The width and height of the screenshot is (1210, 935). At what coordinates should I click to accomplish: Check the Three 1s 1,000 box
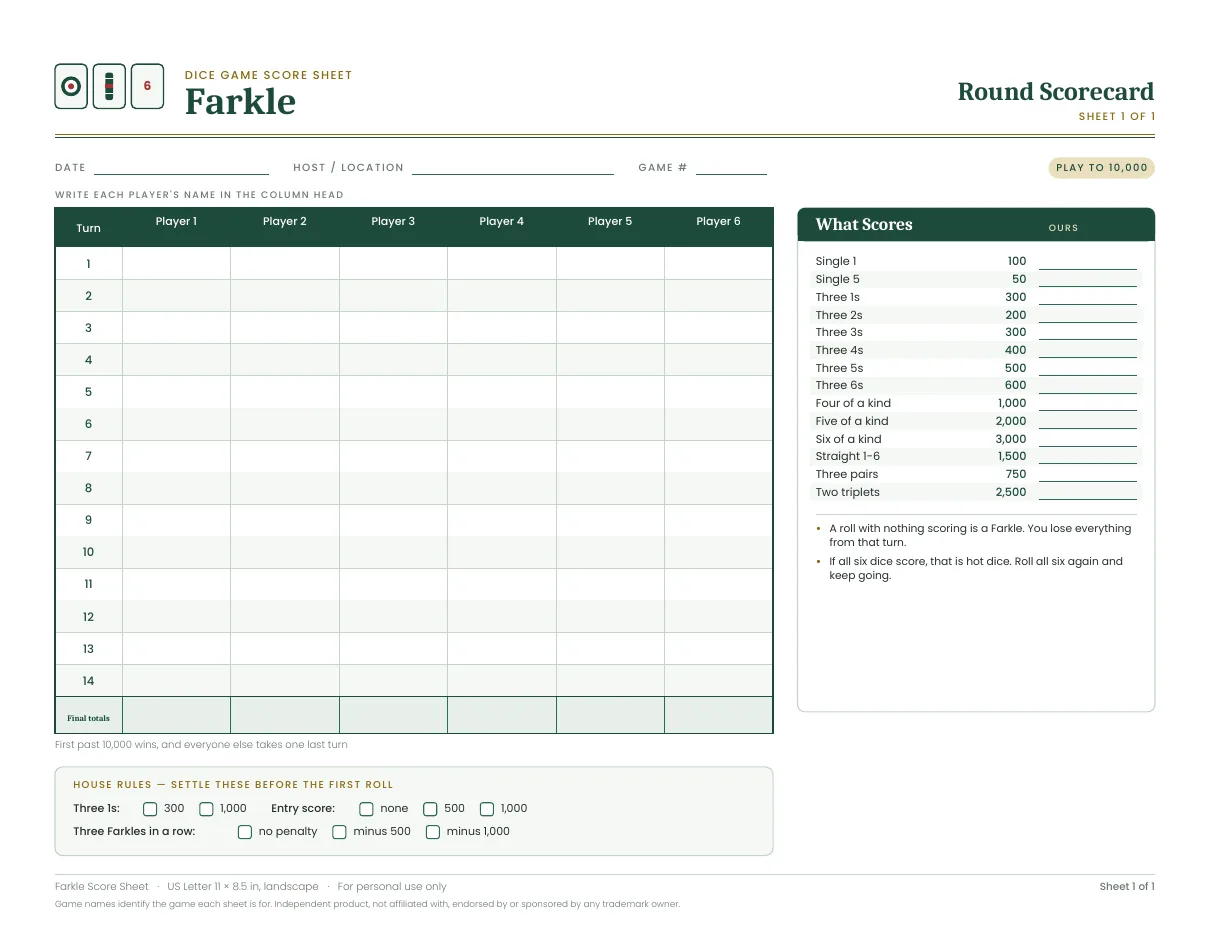tap(206, 809)
